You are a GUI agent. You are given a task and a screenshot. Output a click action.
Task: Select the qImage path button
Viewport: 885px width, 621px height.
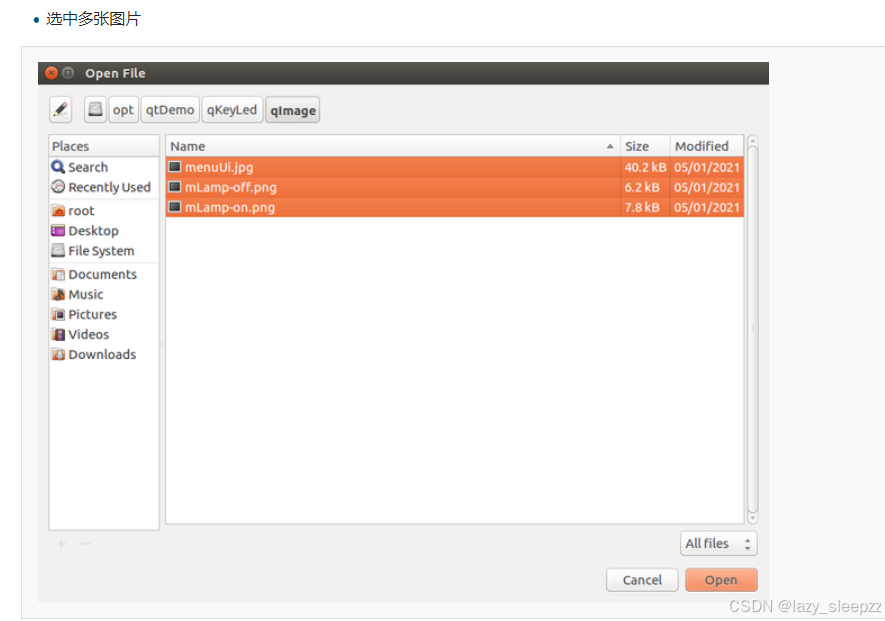(x=293, y=110)
